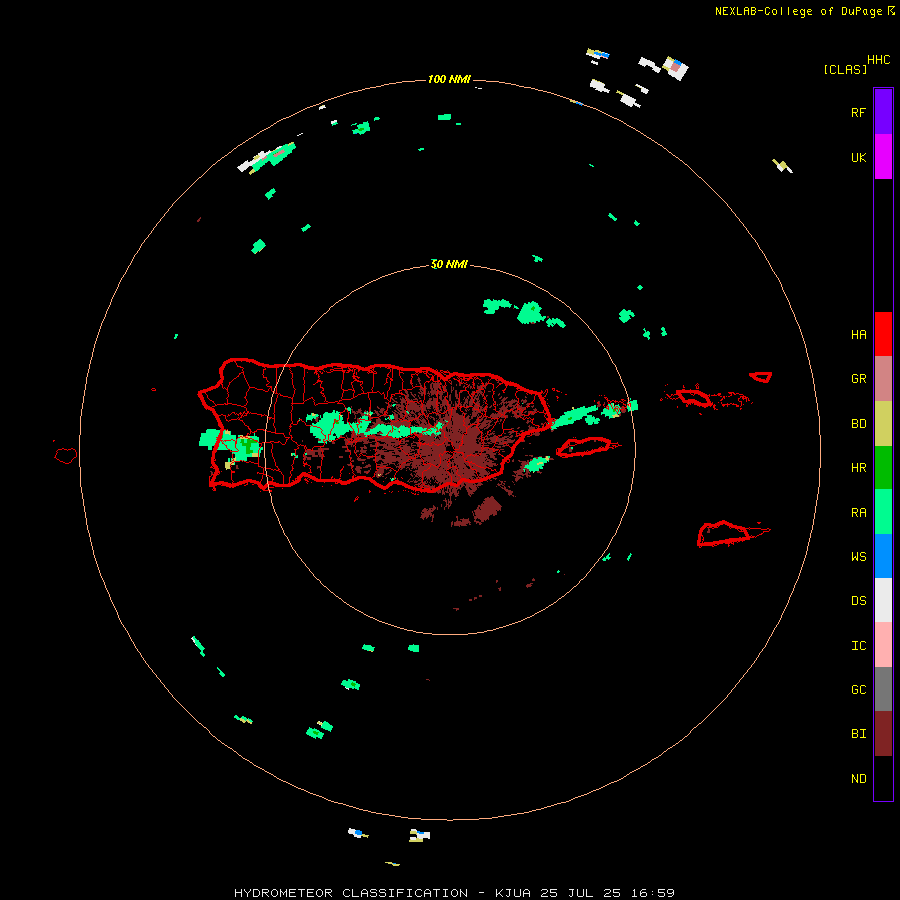The width and height of the screenshot is (900, 900).
Task: Select the BD yellow legend block
Action: click(x=883, y=423)
